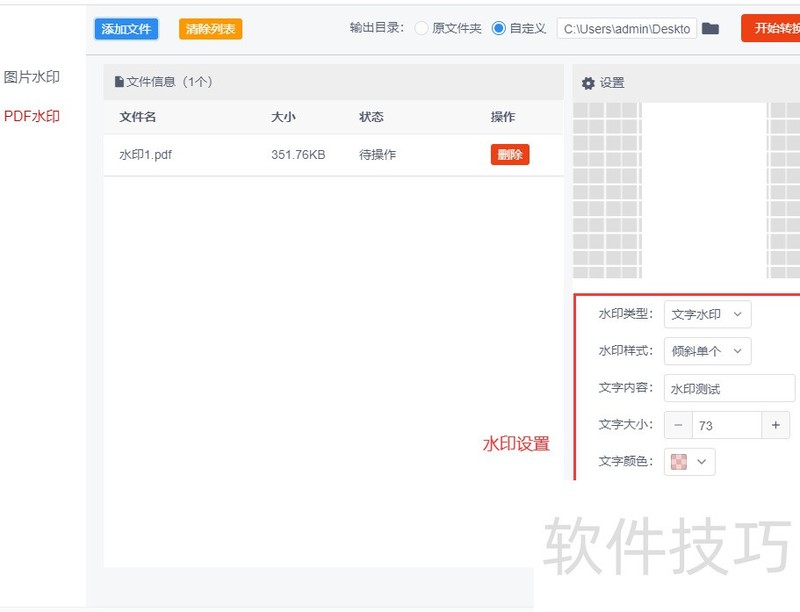Click the folder icon to browse output directory

point(710,29)
